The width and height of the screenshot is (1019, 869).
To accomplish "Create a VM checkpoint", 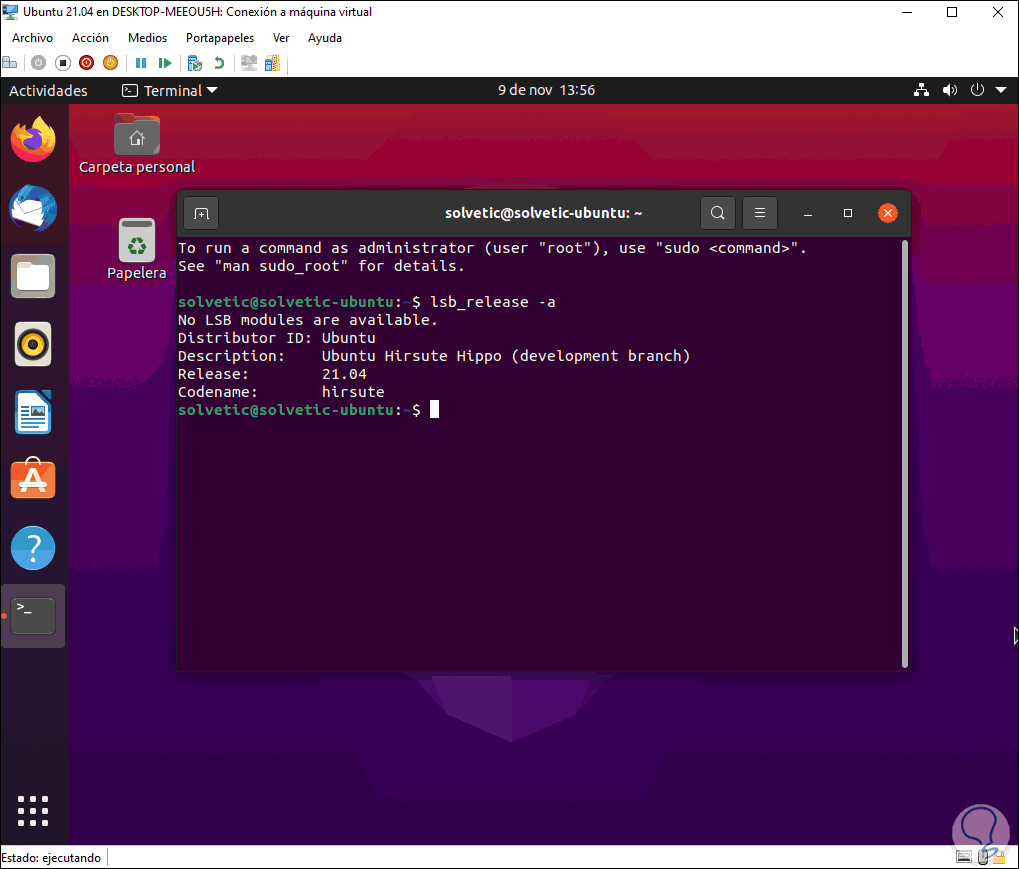I will pyautogui.click(x=195, y=63).
